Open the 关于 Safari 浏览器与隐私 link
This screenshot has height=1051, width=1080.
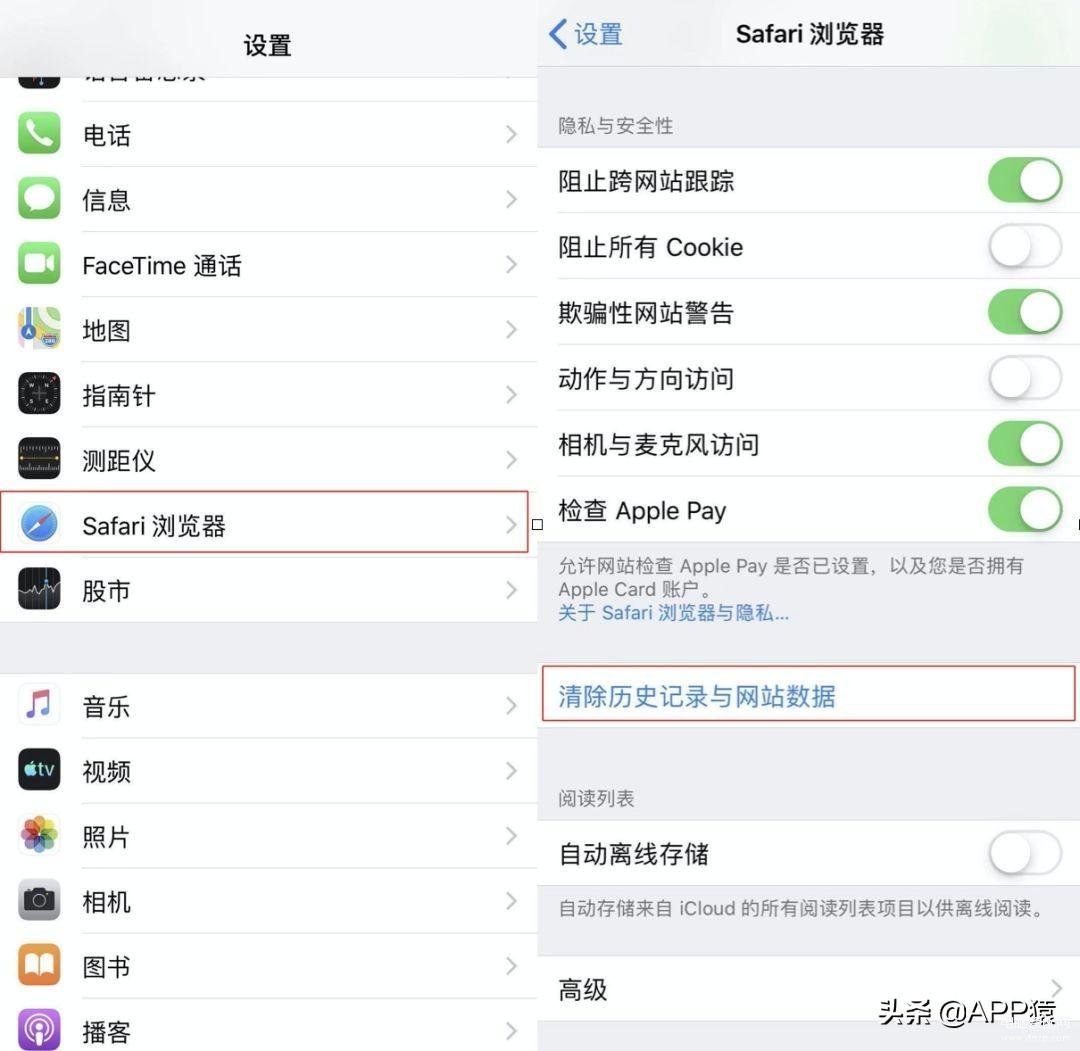674,612
